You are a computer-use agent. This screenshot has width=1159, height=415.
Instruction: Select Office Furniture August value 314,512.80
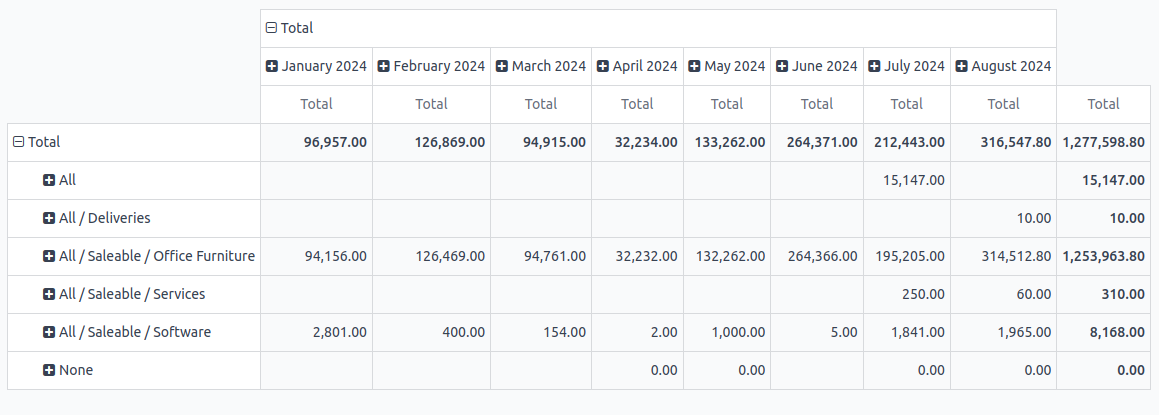click(x=1004, y=256)
